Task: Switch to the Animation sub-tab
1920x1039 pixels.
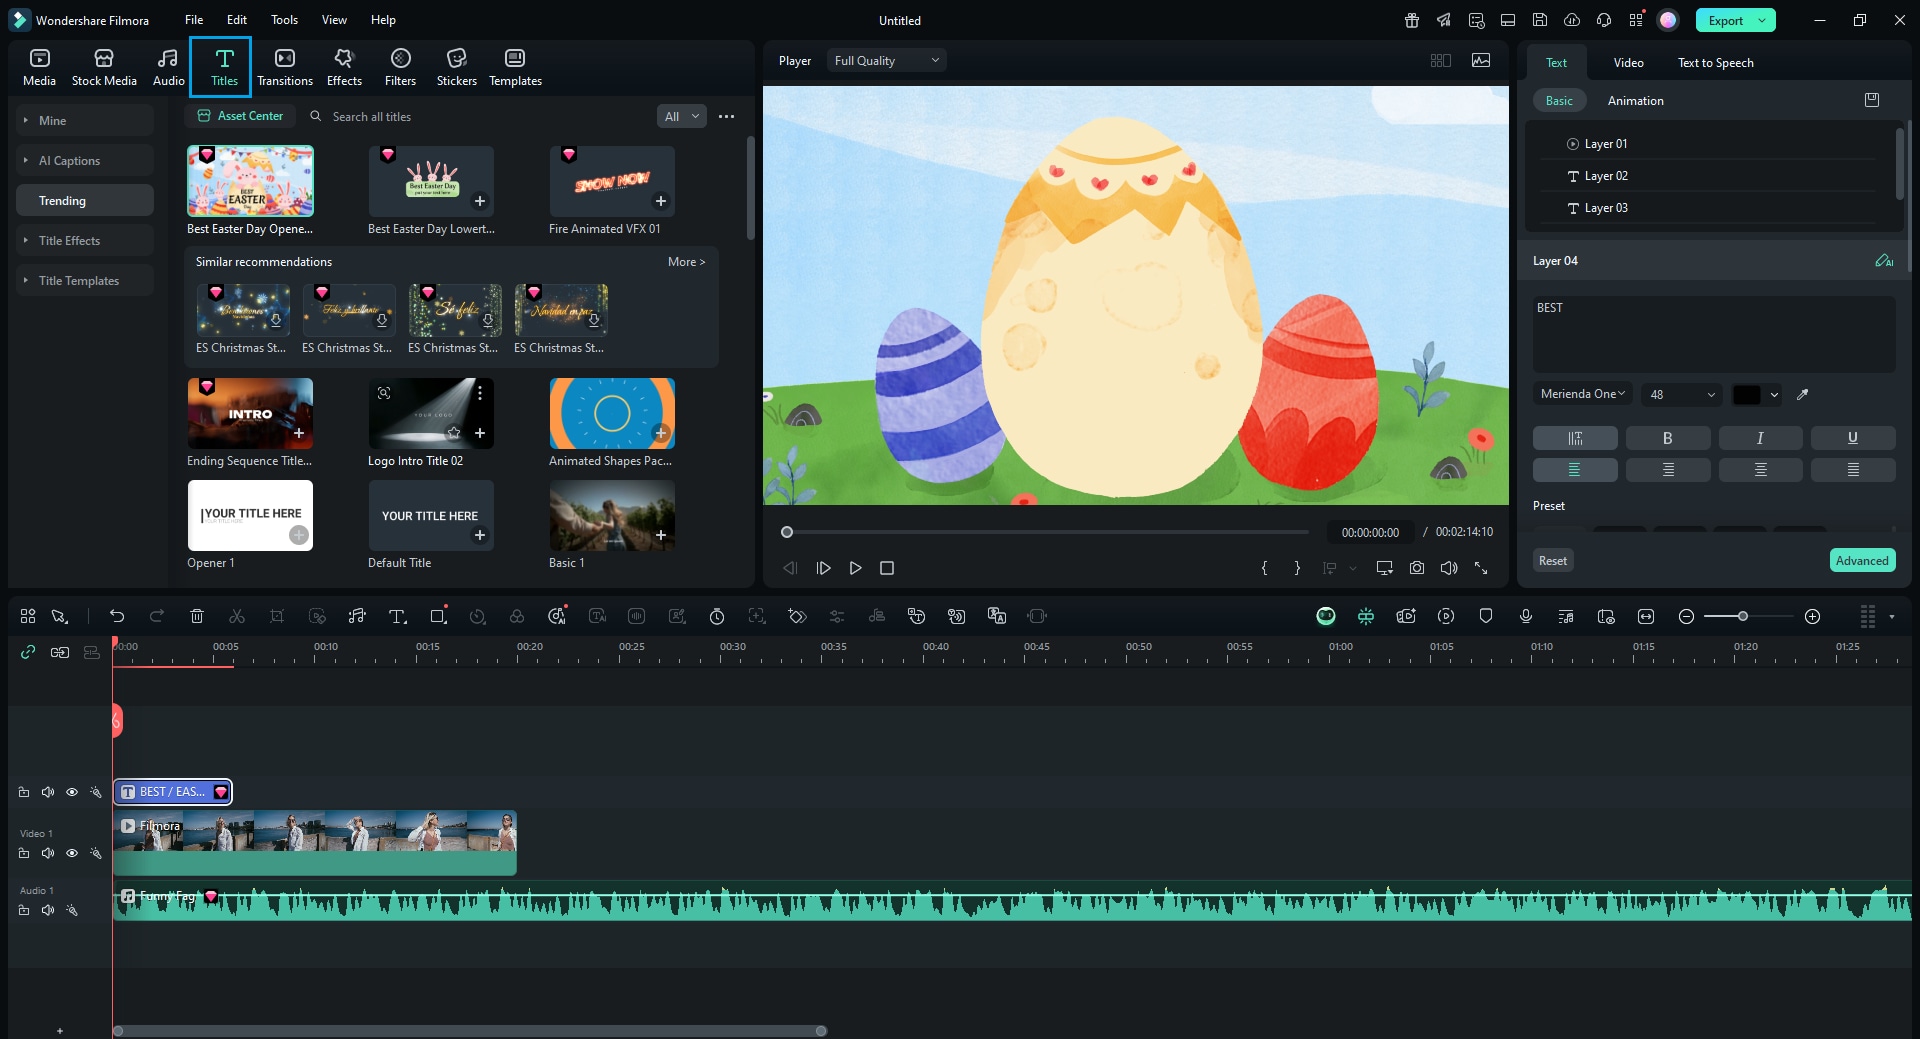Action: tap(1635, 100)
